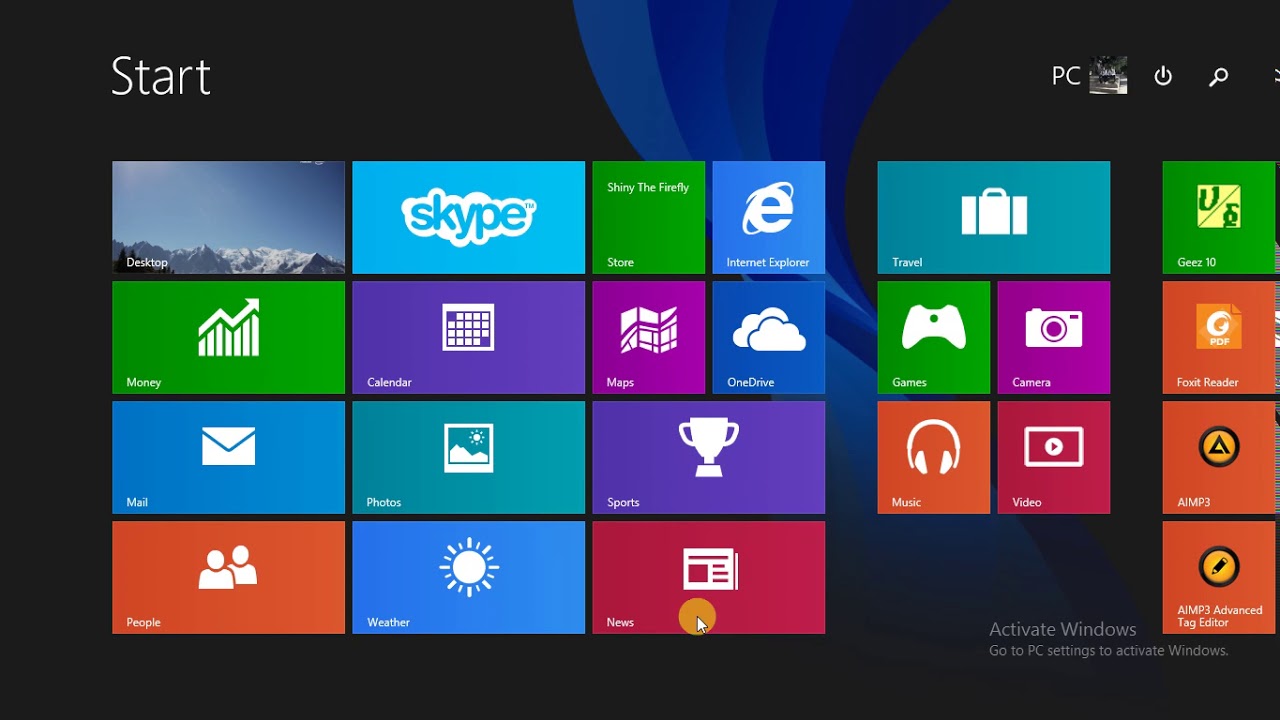This screenshot has width=1280, height=720.
Task: Launch Geez 10 tile
Action: point(1220,217)
